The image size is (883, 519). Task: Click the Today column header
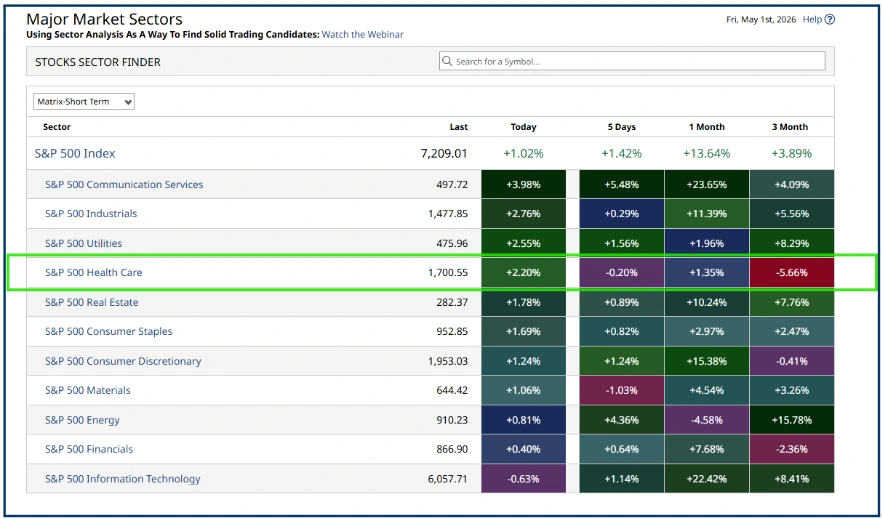coord(523,127)
